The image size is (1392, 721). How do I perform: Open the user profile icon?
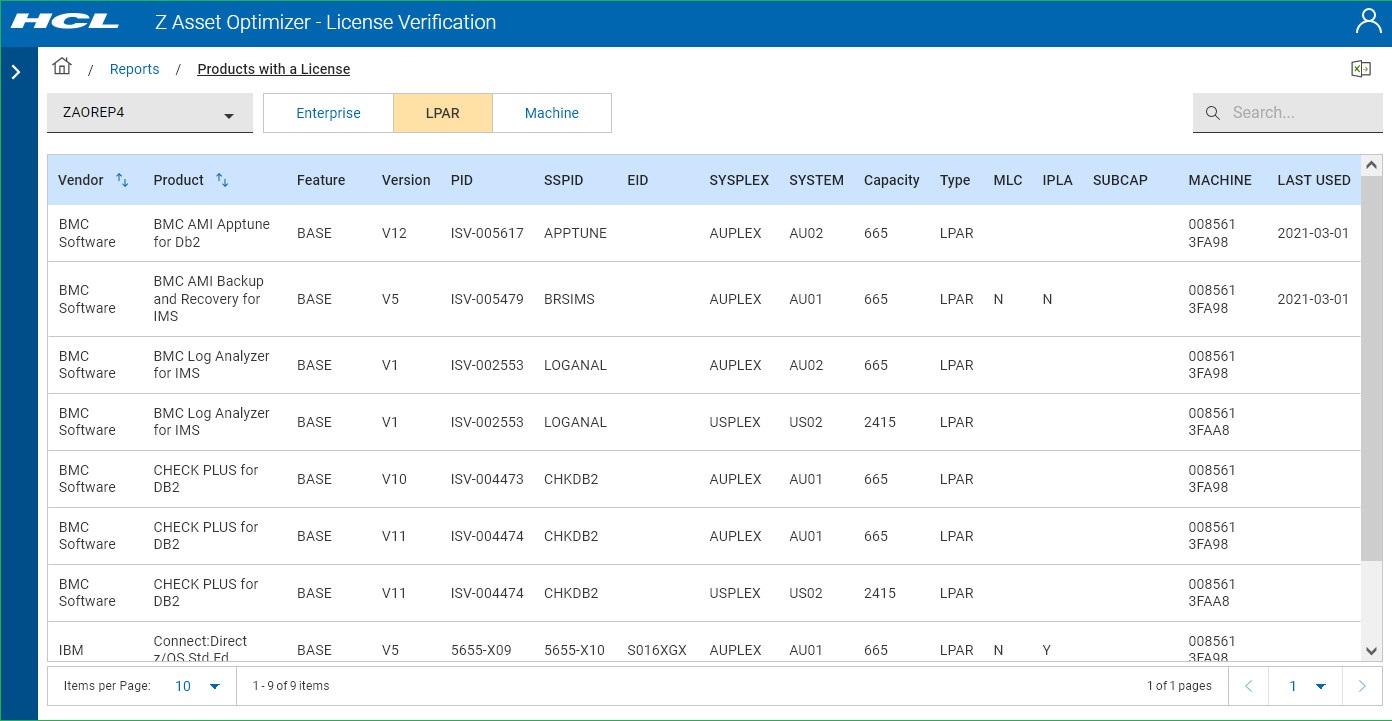click(1367, 21)
